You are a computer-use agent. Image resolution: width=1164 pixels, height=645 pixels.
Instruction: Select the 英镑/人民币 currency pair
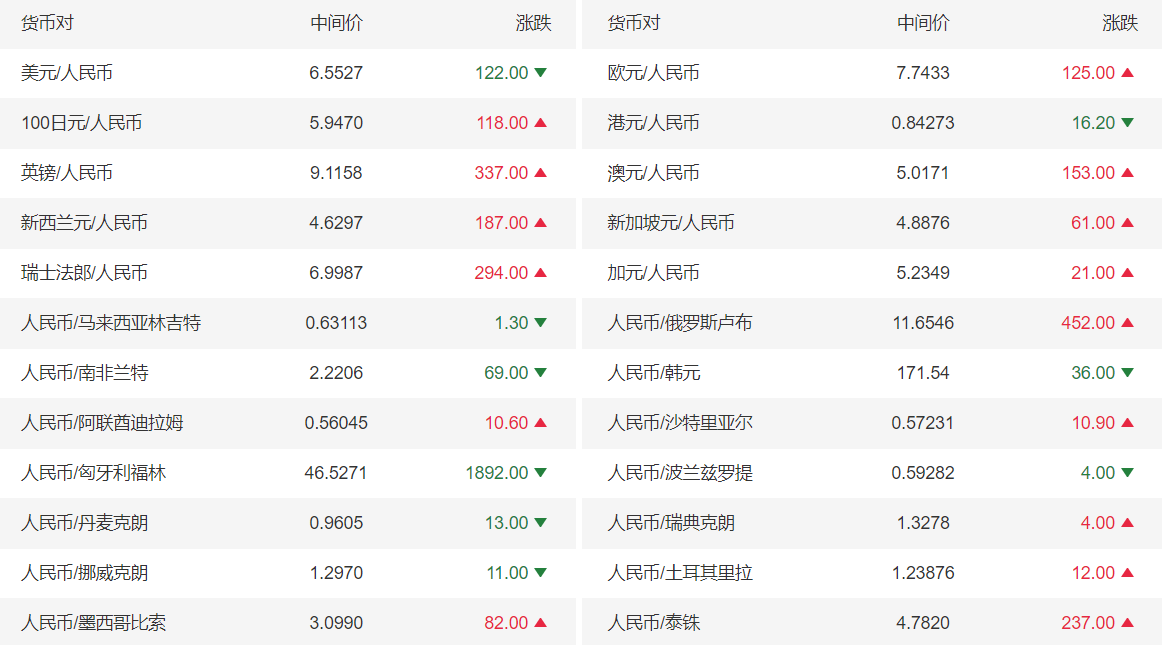[x=67, y=172]
